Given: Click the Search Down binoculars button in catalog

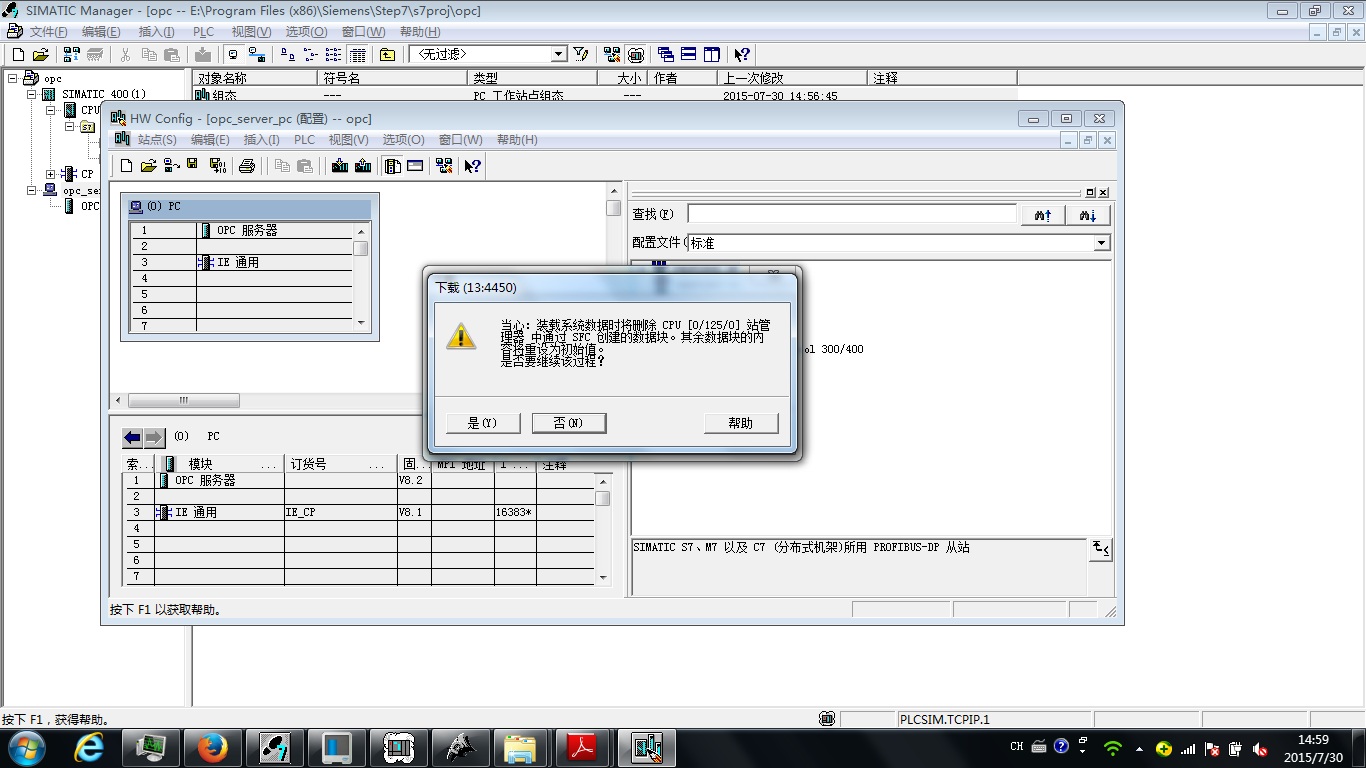Looking at the screenshot, I should (1089, 215).
